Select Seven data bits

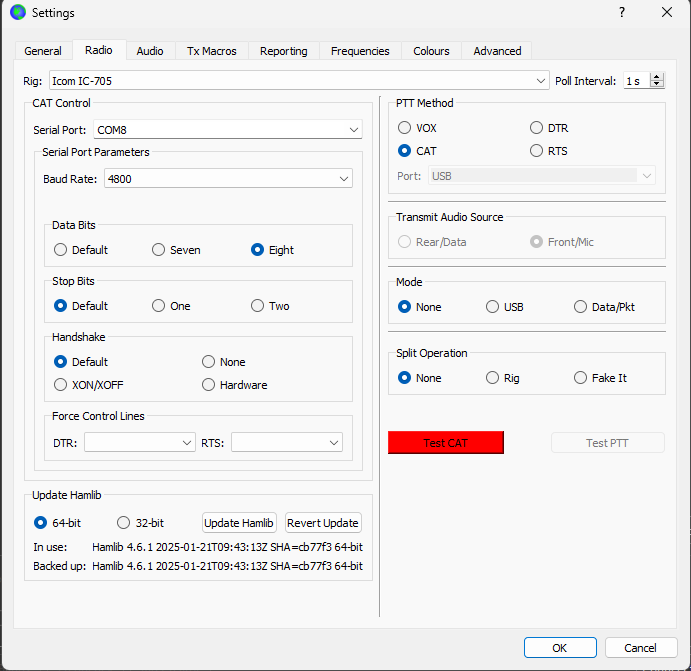176,250
